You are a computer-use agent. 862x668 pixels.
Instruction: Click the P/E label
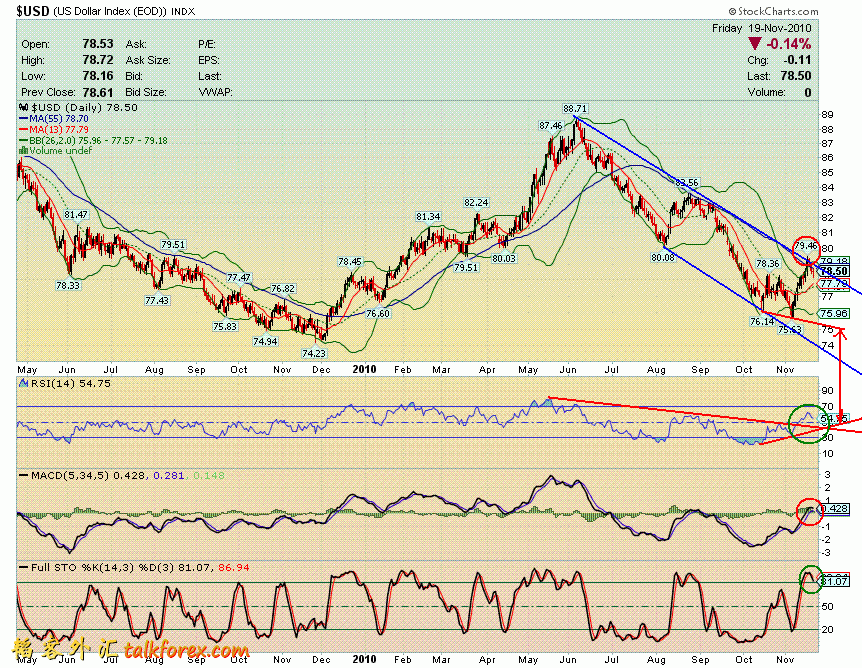[x=207, y=44]
